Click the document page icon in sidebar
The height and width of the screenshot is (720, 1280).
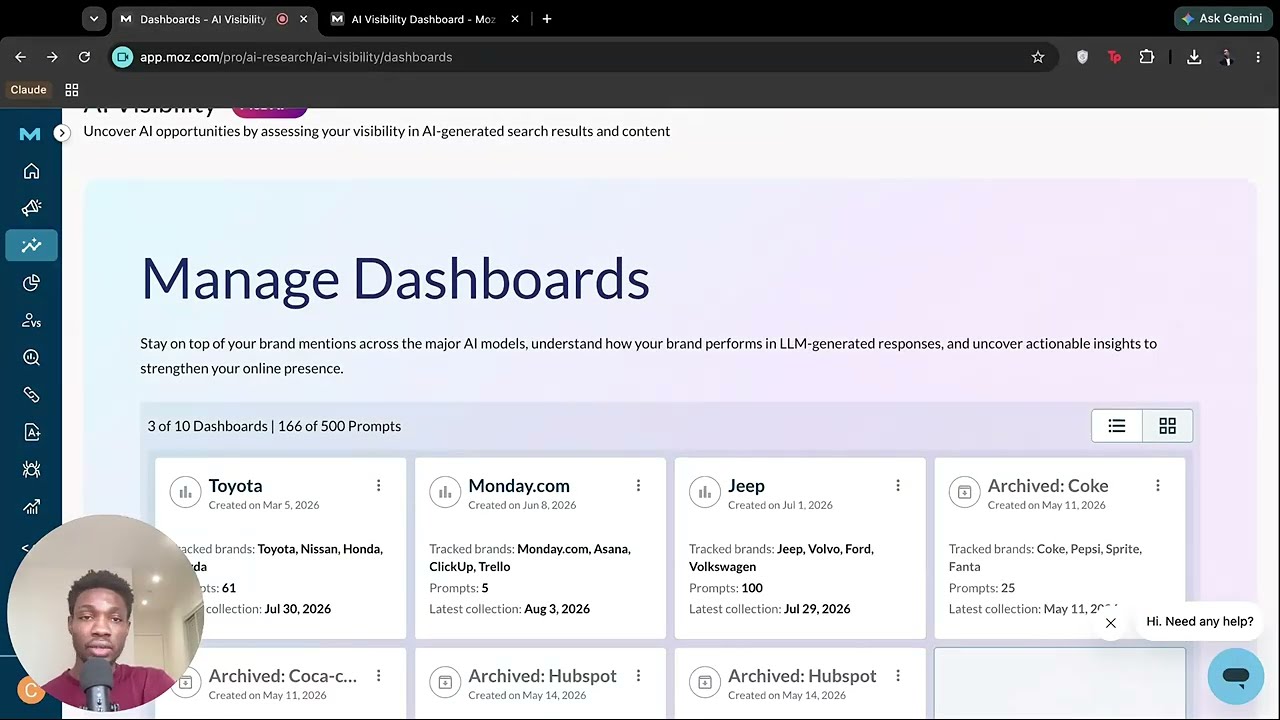point(31,432)
